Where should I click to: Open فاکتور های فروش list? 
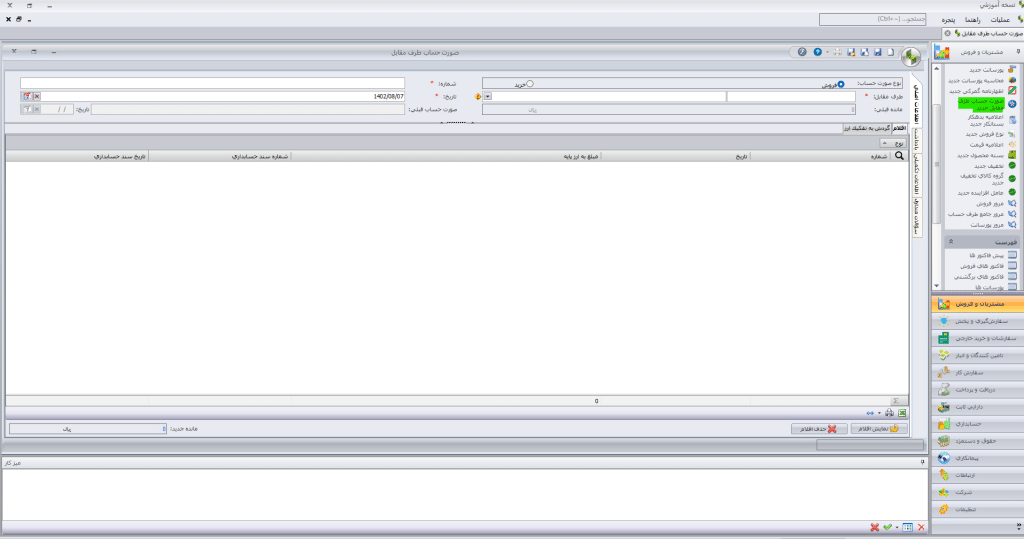coord(983,266)
